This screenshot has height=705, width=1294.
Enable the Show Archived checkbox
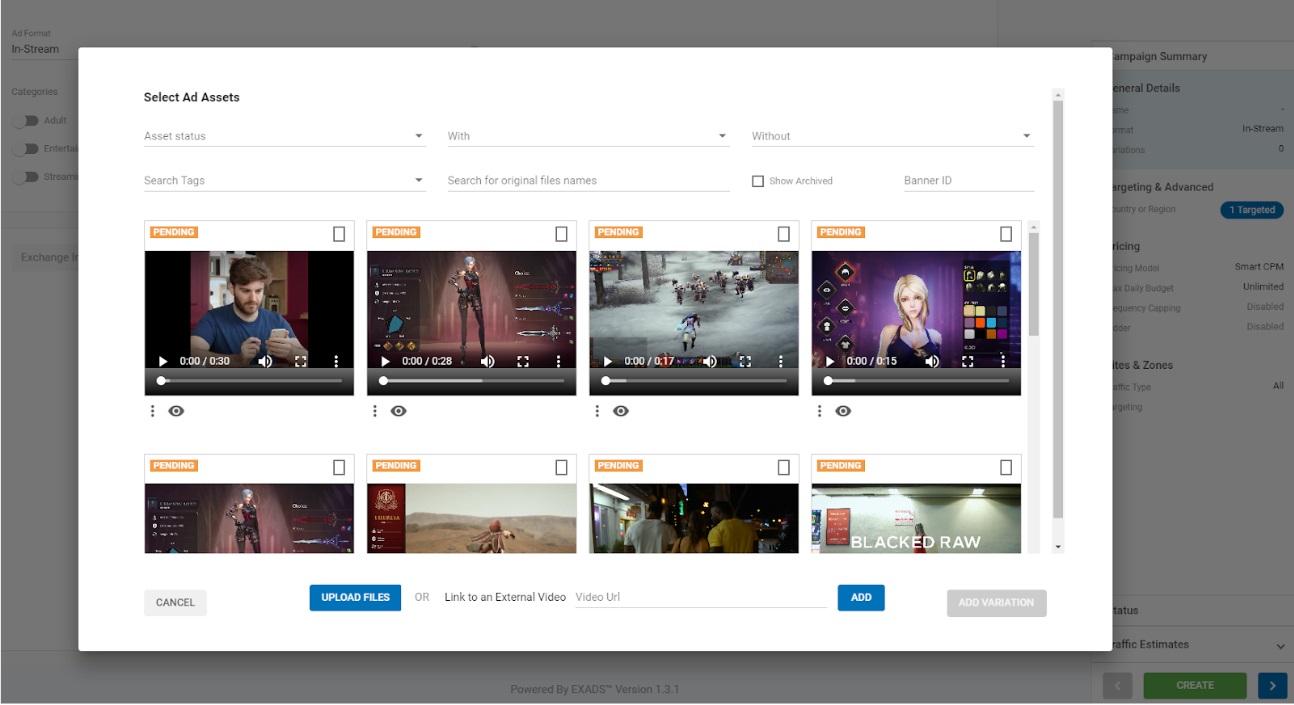(758, 181)
